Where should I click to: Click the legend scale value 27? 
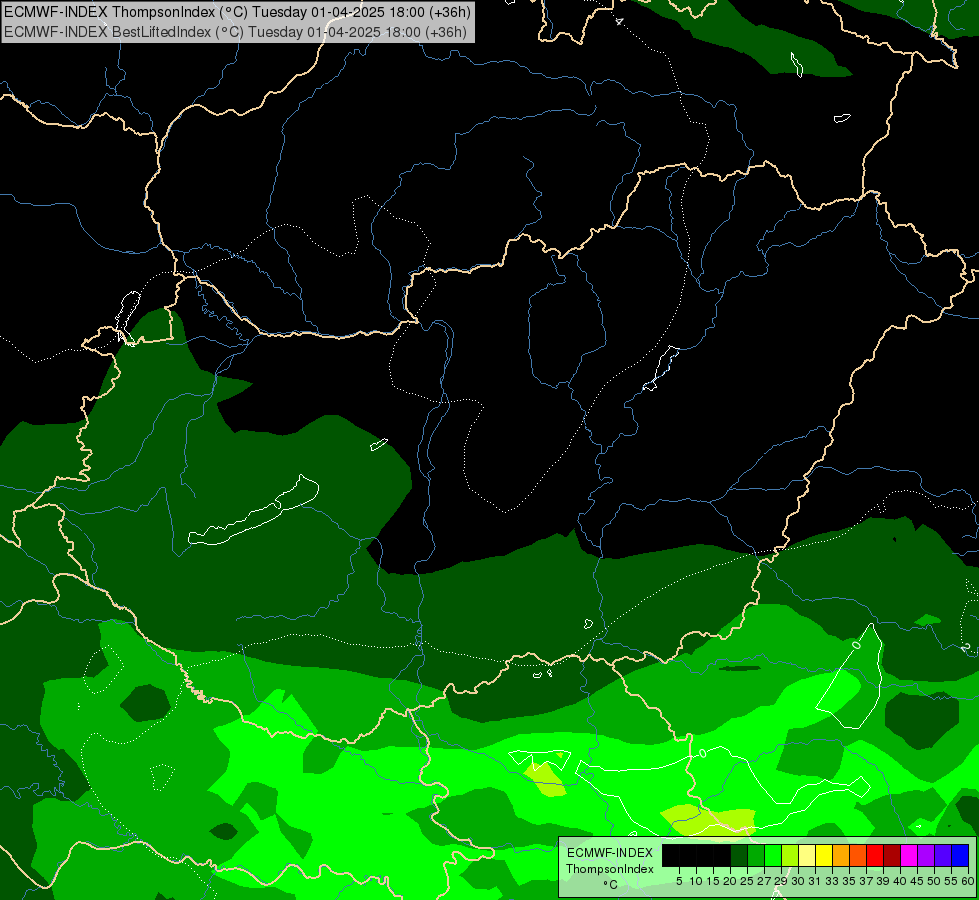764,881
